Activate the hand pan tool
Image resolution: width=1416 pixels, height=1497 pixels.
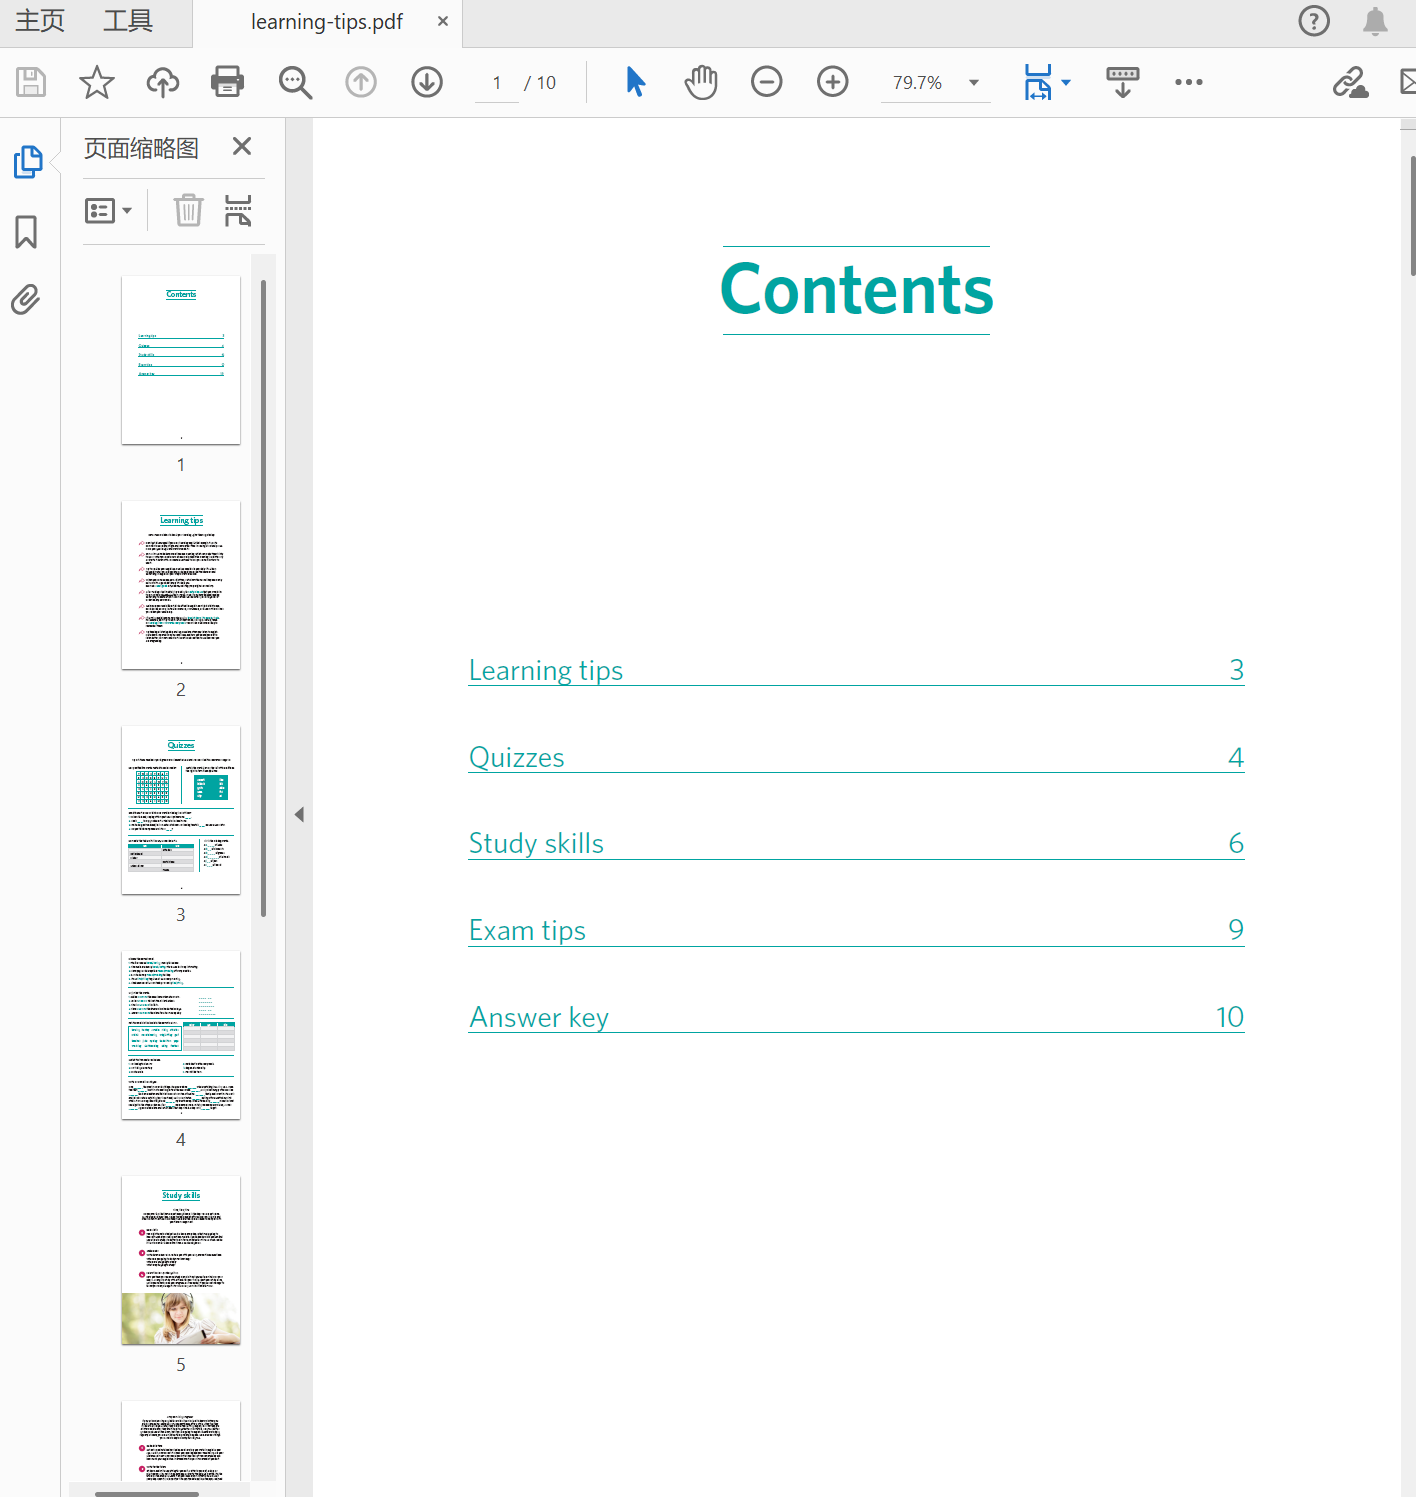point(700,82)
